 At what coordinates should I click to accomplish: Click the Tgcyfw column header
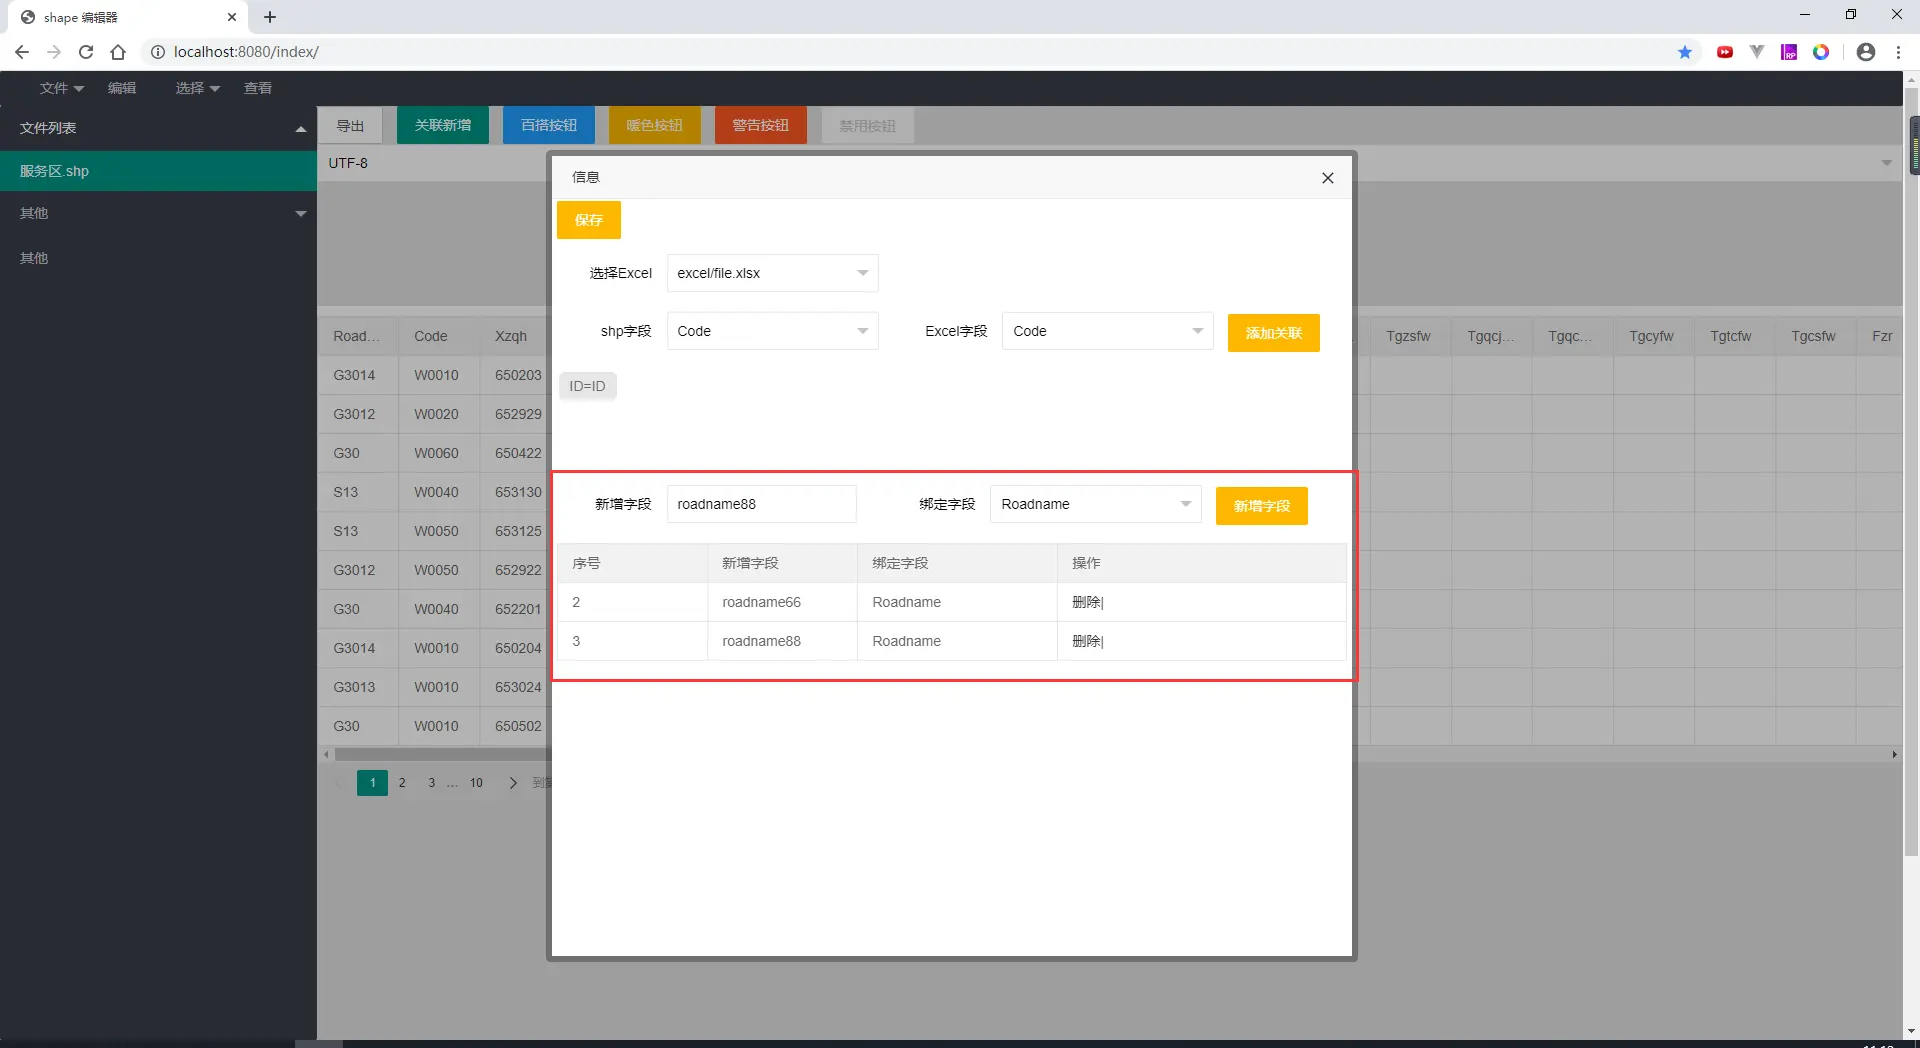click(x=1651, y=336)
